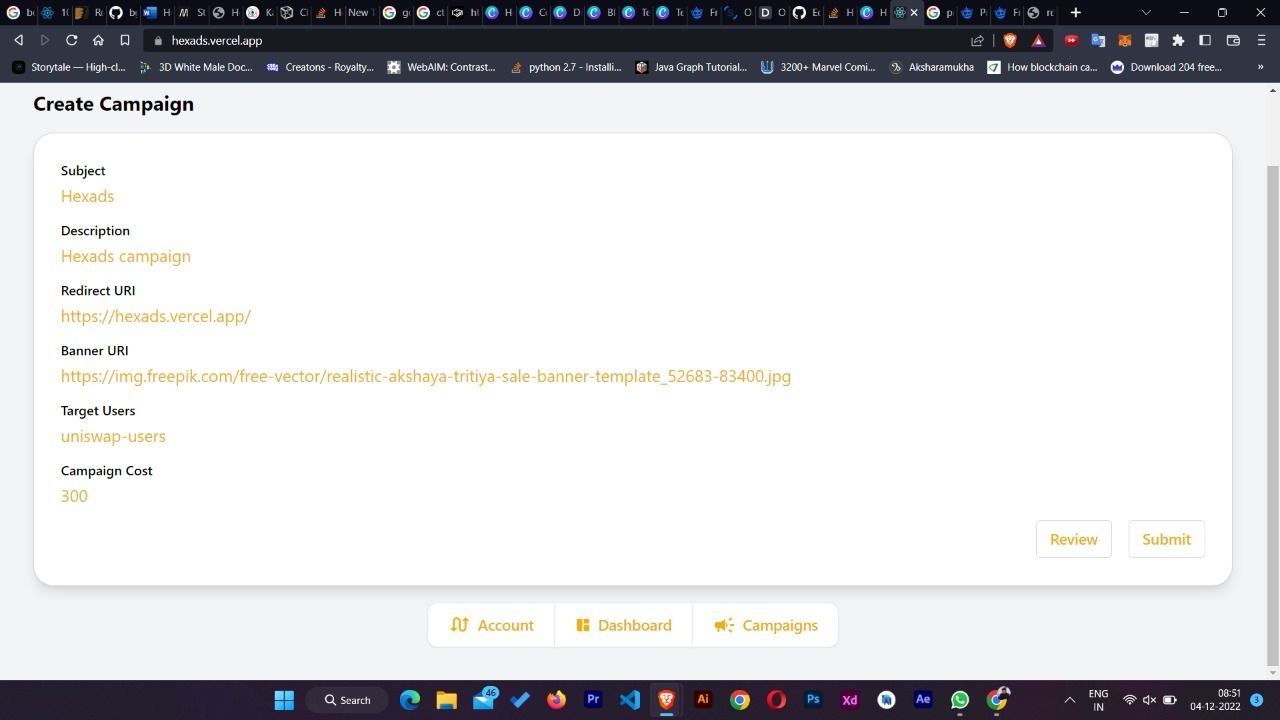Open WhatsApp from the taskbar
Image resolution: width=1280 pixels, height=720 pixels.
pyautogui.click(x=960, y=700)
